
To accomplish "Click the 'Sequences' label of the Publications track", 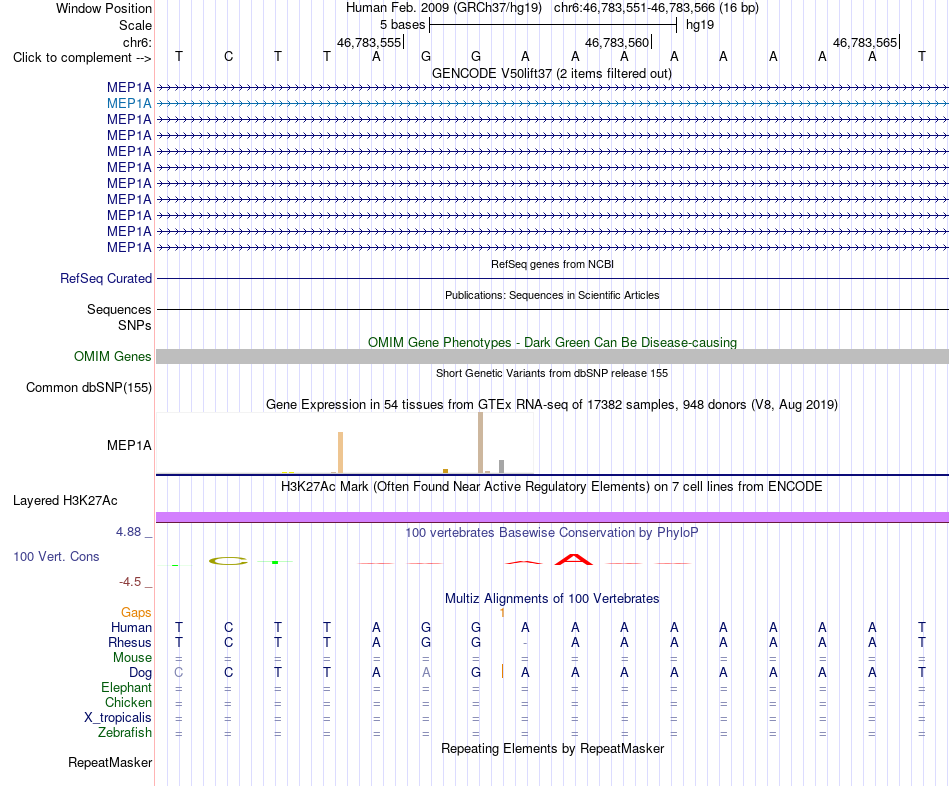I will 119,310.
